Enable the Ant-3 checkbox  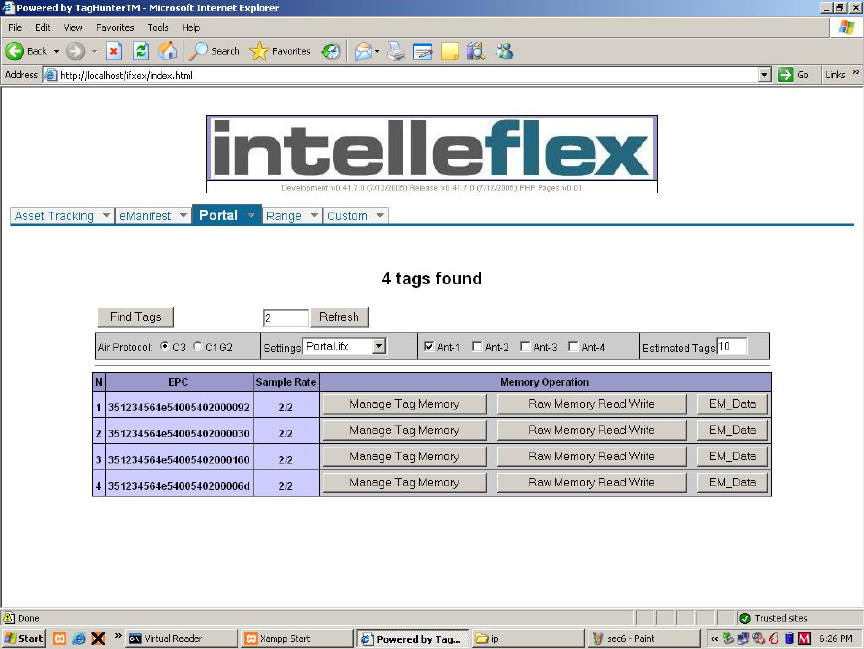pos(525,347)
